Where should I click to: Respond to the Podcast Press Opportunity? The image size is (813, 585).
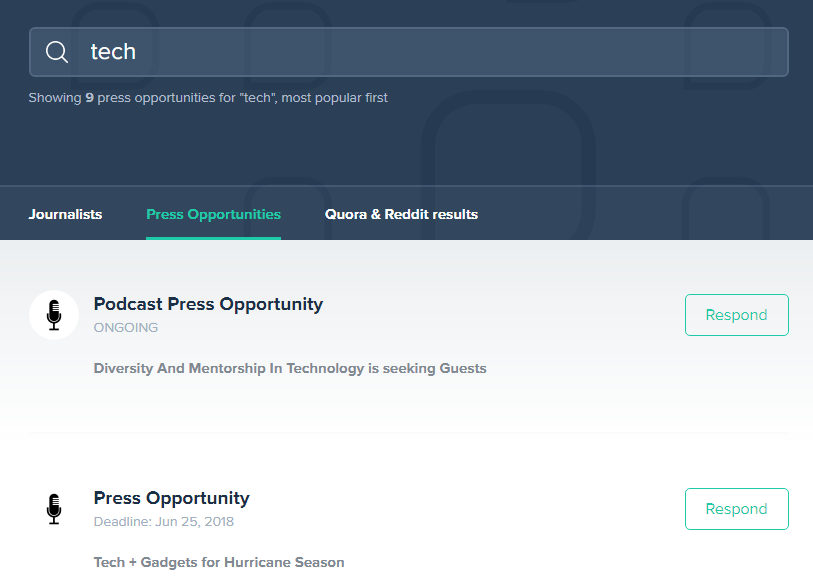pos(736,315)
